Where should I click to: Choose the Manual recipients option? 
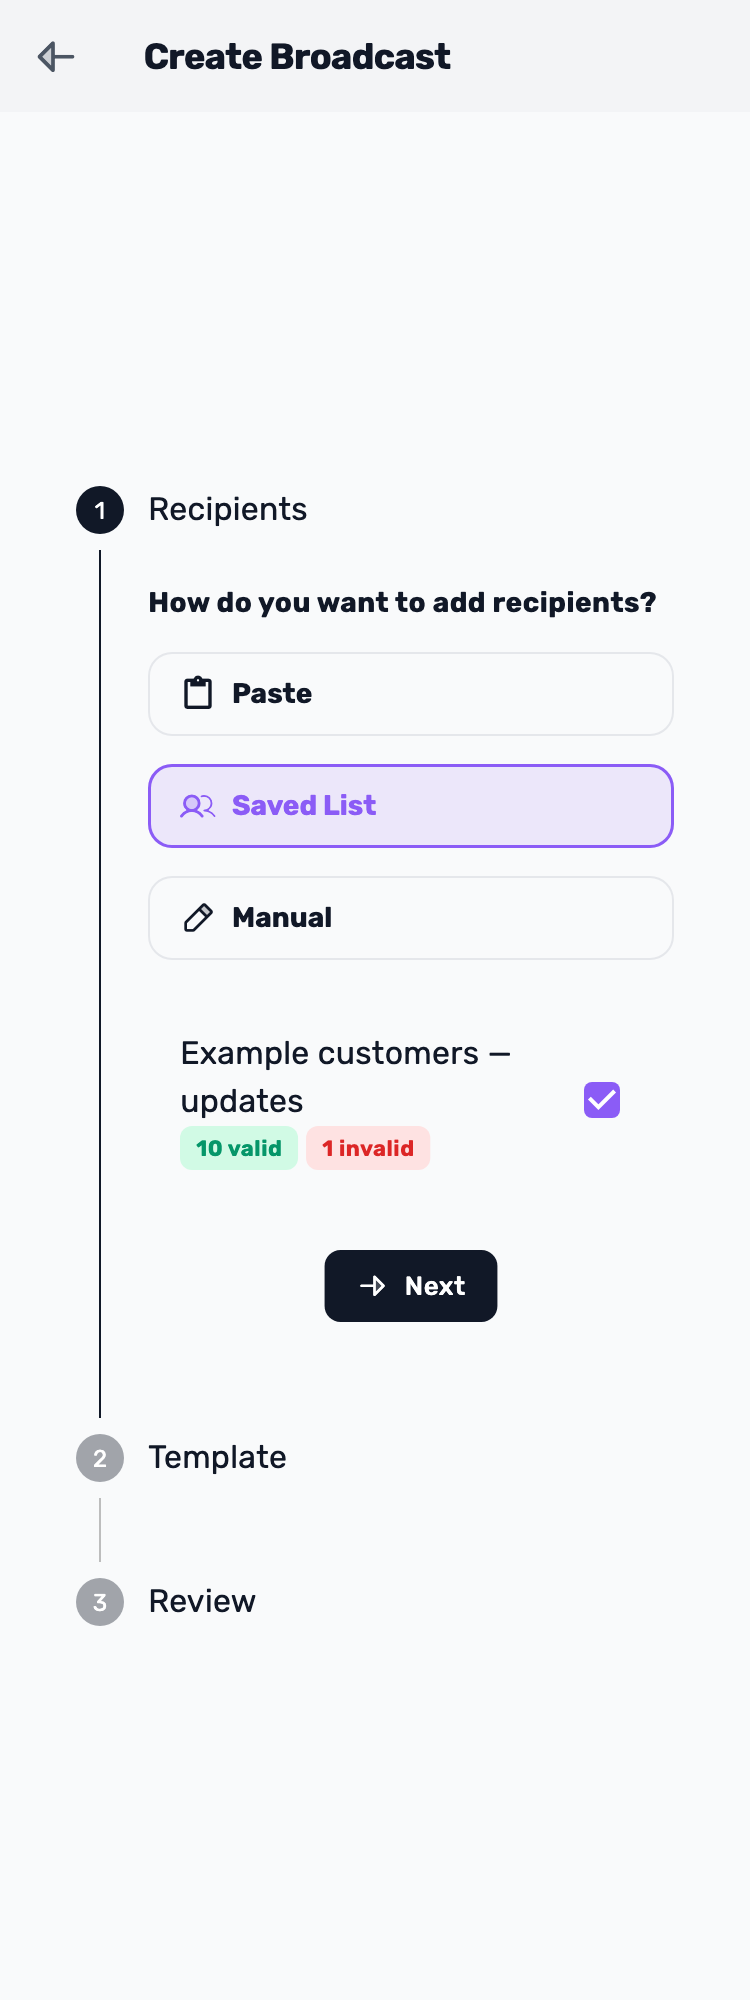411,918
